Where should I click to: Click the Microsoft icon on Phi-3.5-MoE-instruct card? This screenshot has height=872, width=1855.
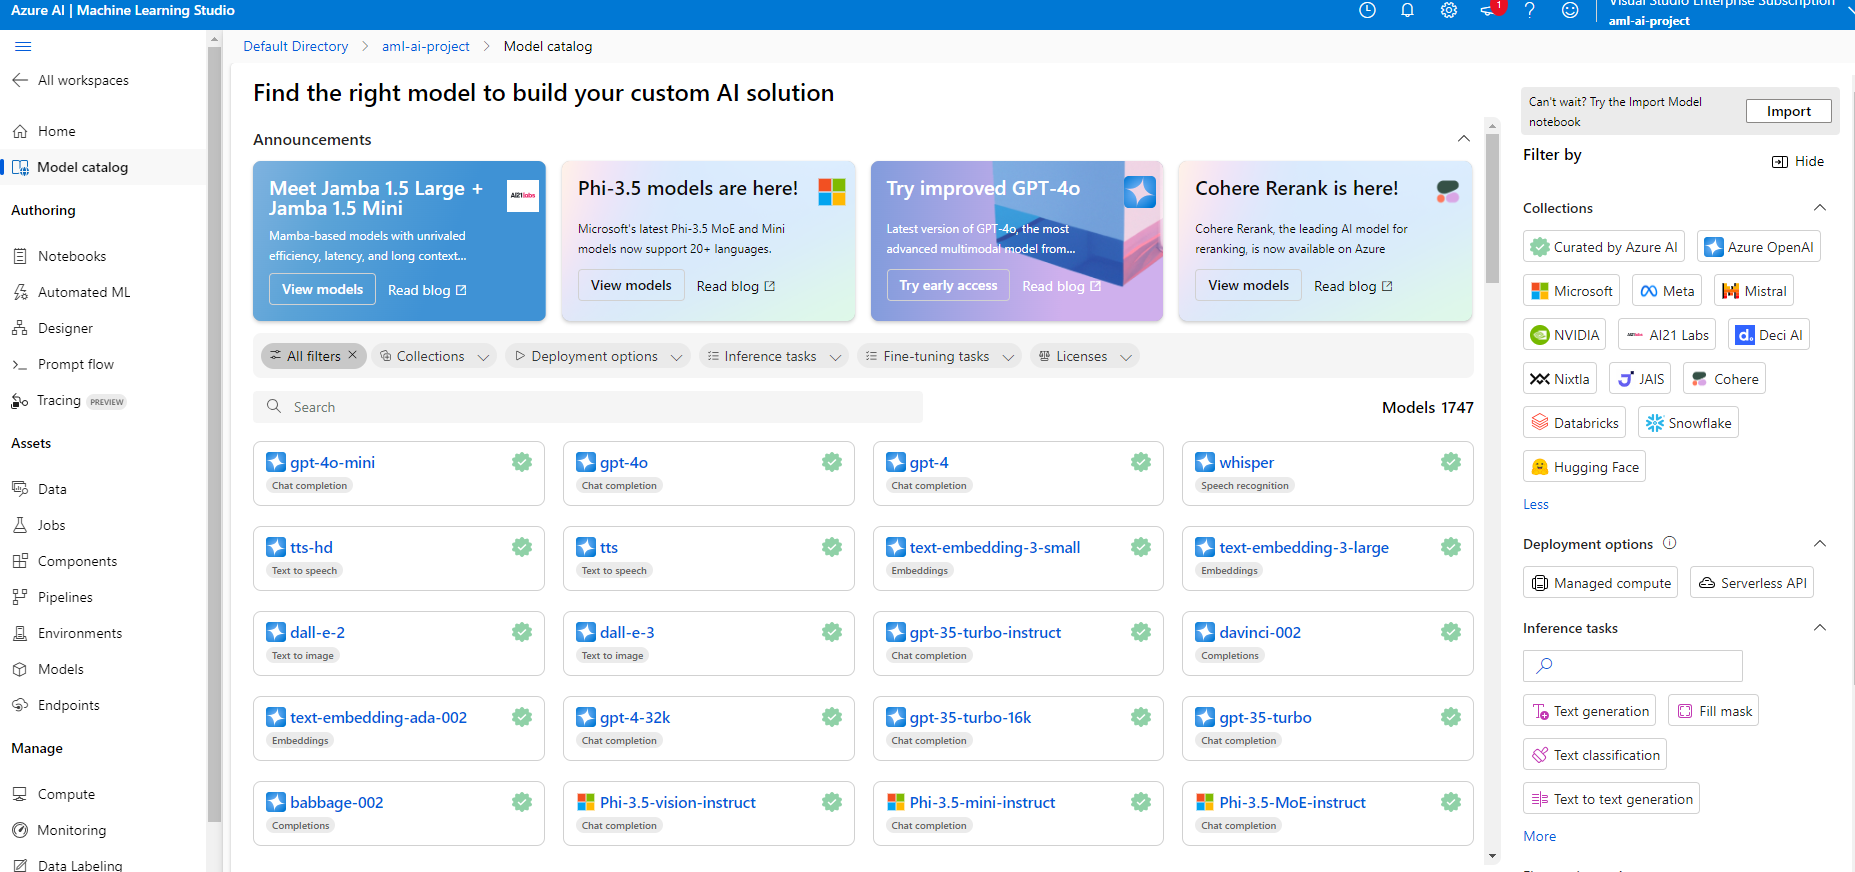coord(1205,802)
